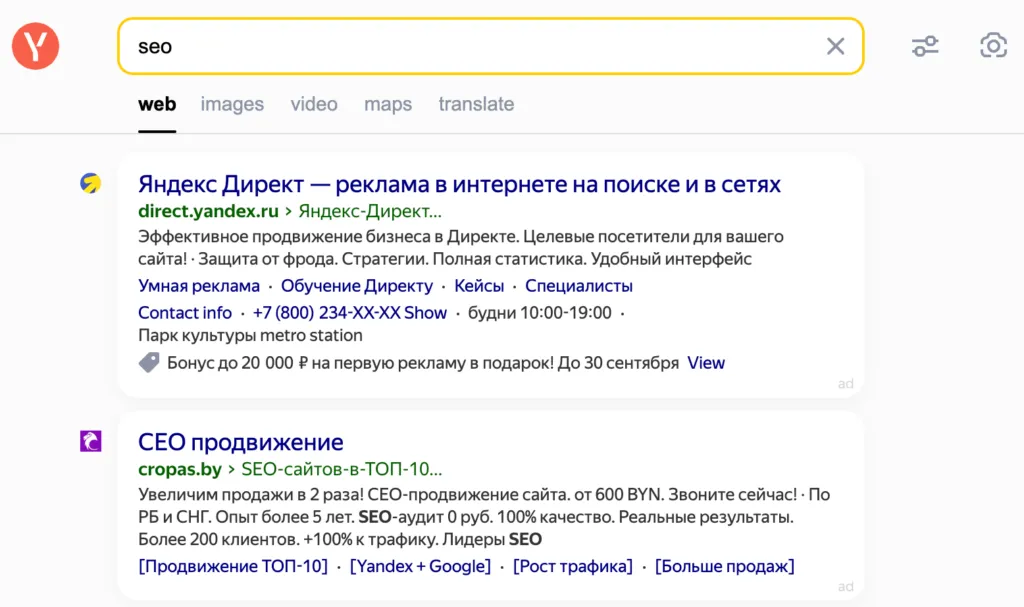The image size is (1024, 607).
Task: Open the '[Продвижение ТОП-10]' sitelink
Action: click(x=232, y=566)
